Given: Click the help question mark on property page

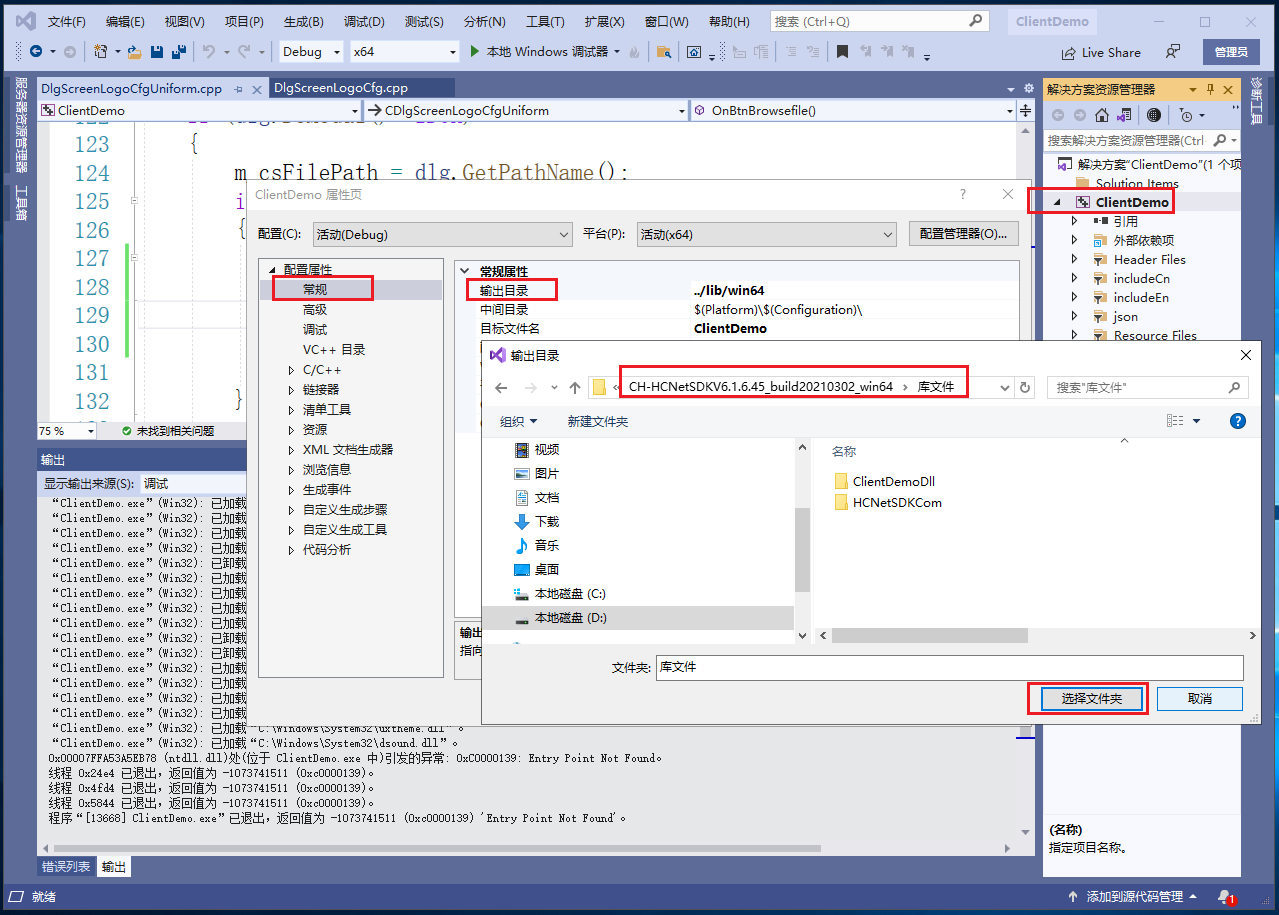Looking at the screenshot, I should tap(963, 194).
